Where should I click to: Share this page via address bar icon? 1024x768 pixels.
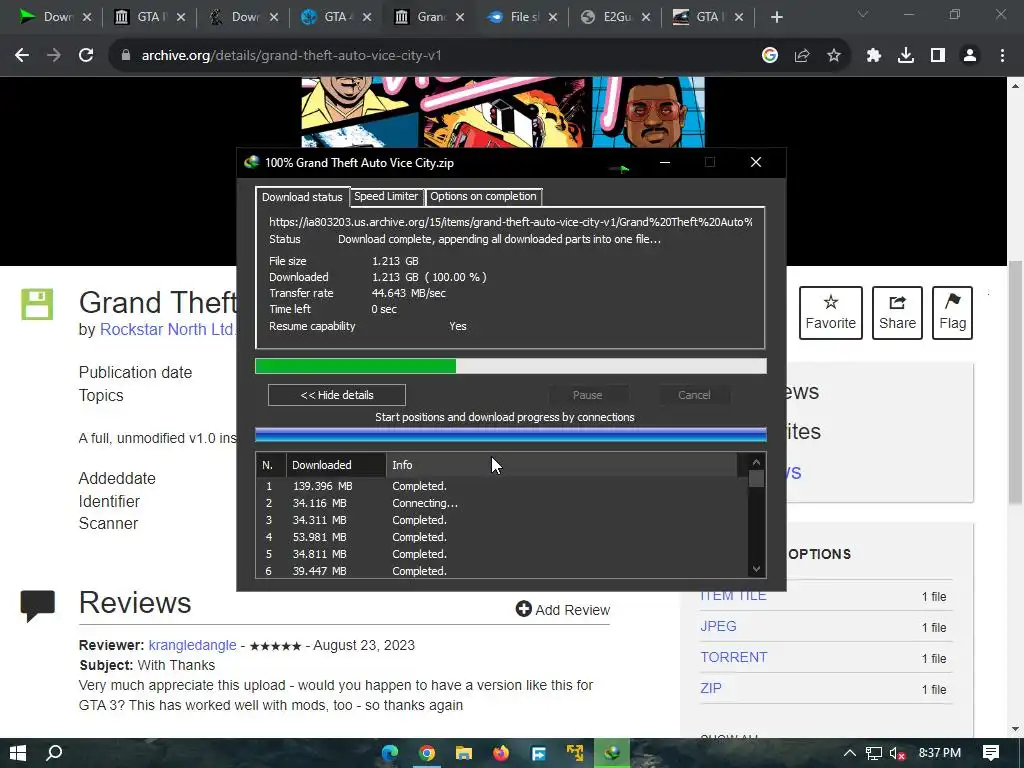point(802,56)
